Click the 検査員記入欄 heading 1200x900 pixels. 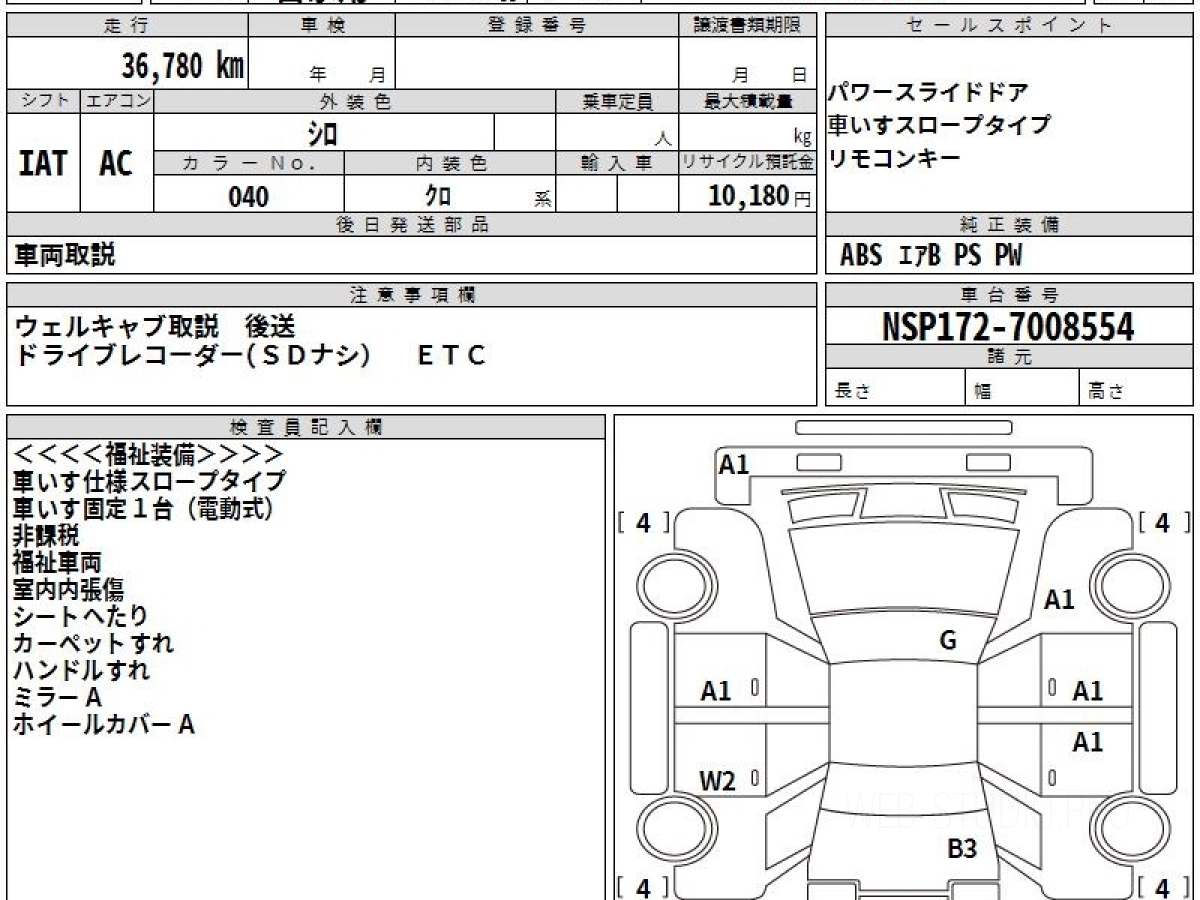point(306,426)
